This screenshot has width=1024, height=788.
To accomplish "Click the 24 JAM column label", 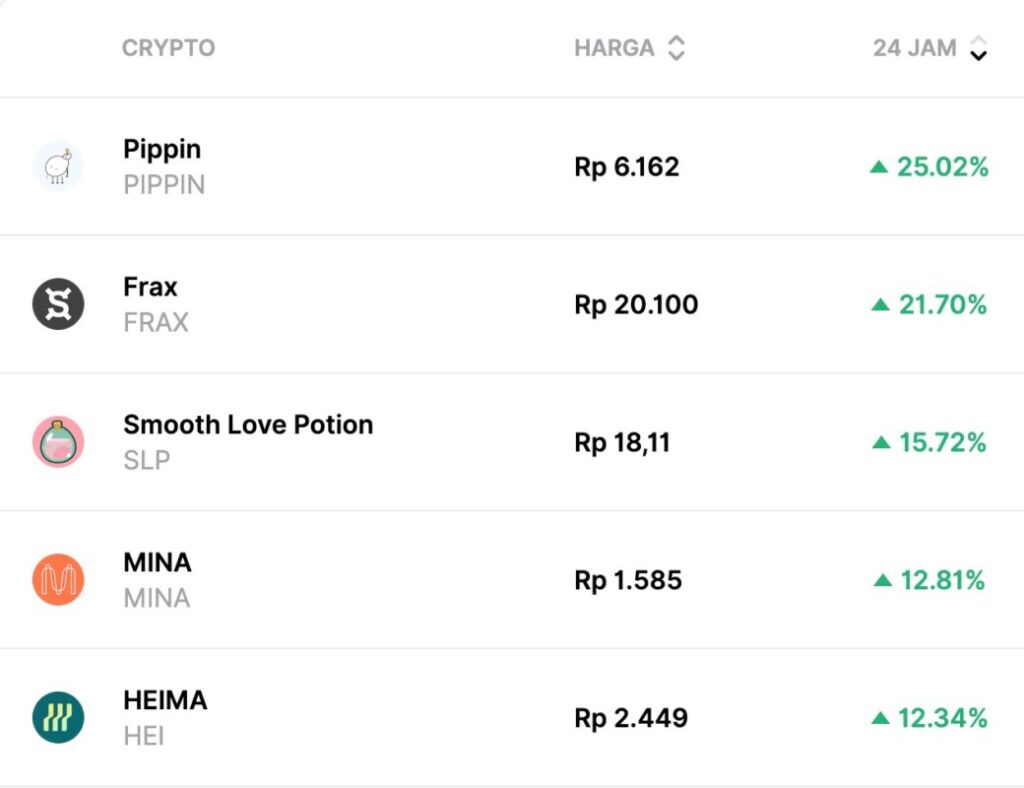I will (x=914, y=48).
